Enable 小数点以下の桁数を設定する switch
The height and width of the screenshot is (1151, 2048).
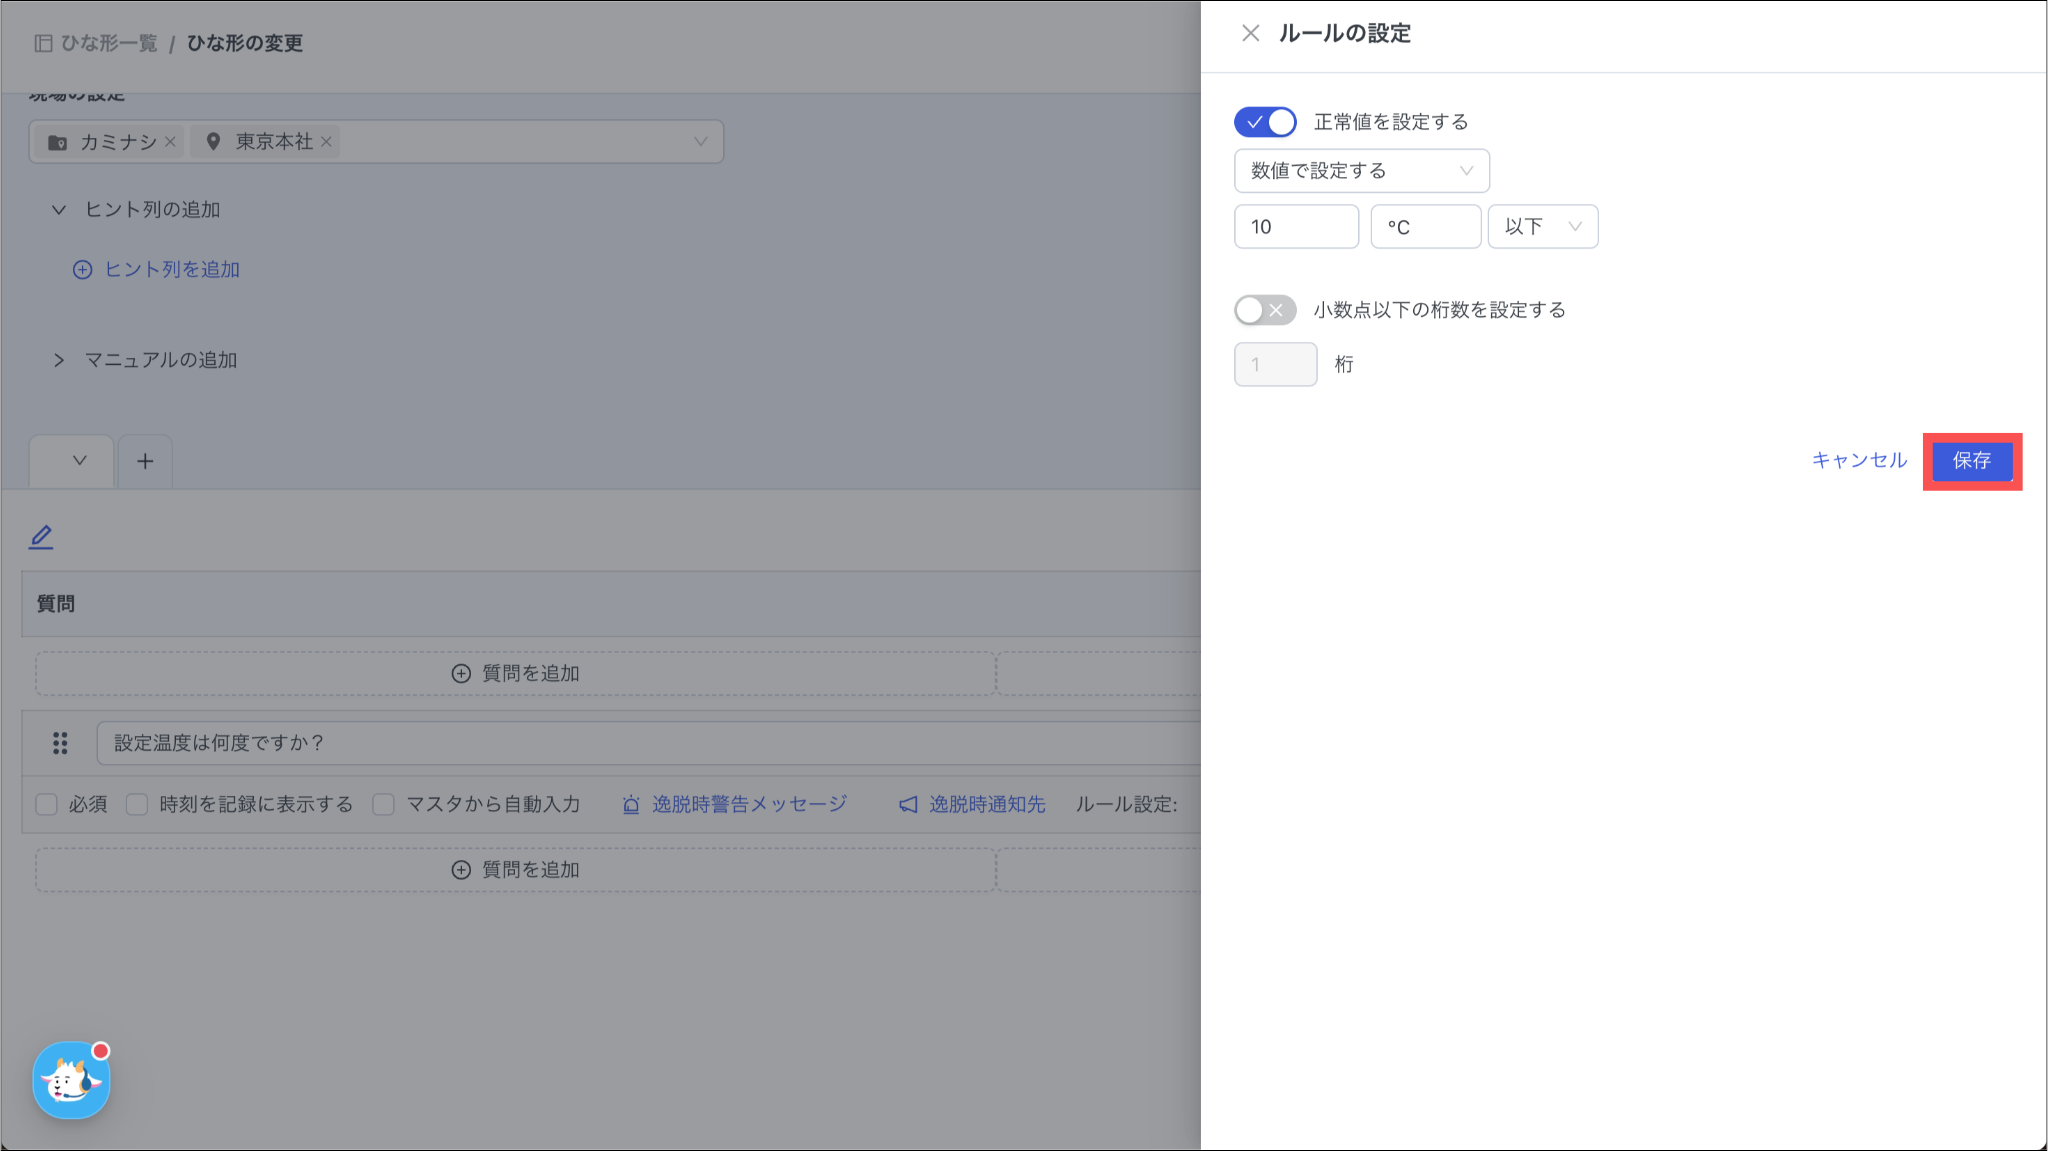pos(1265,310)
